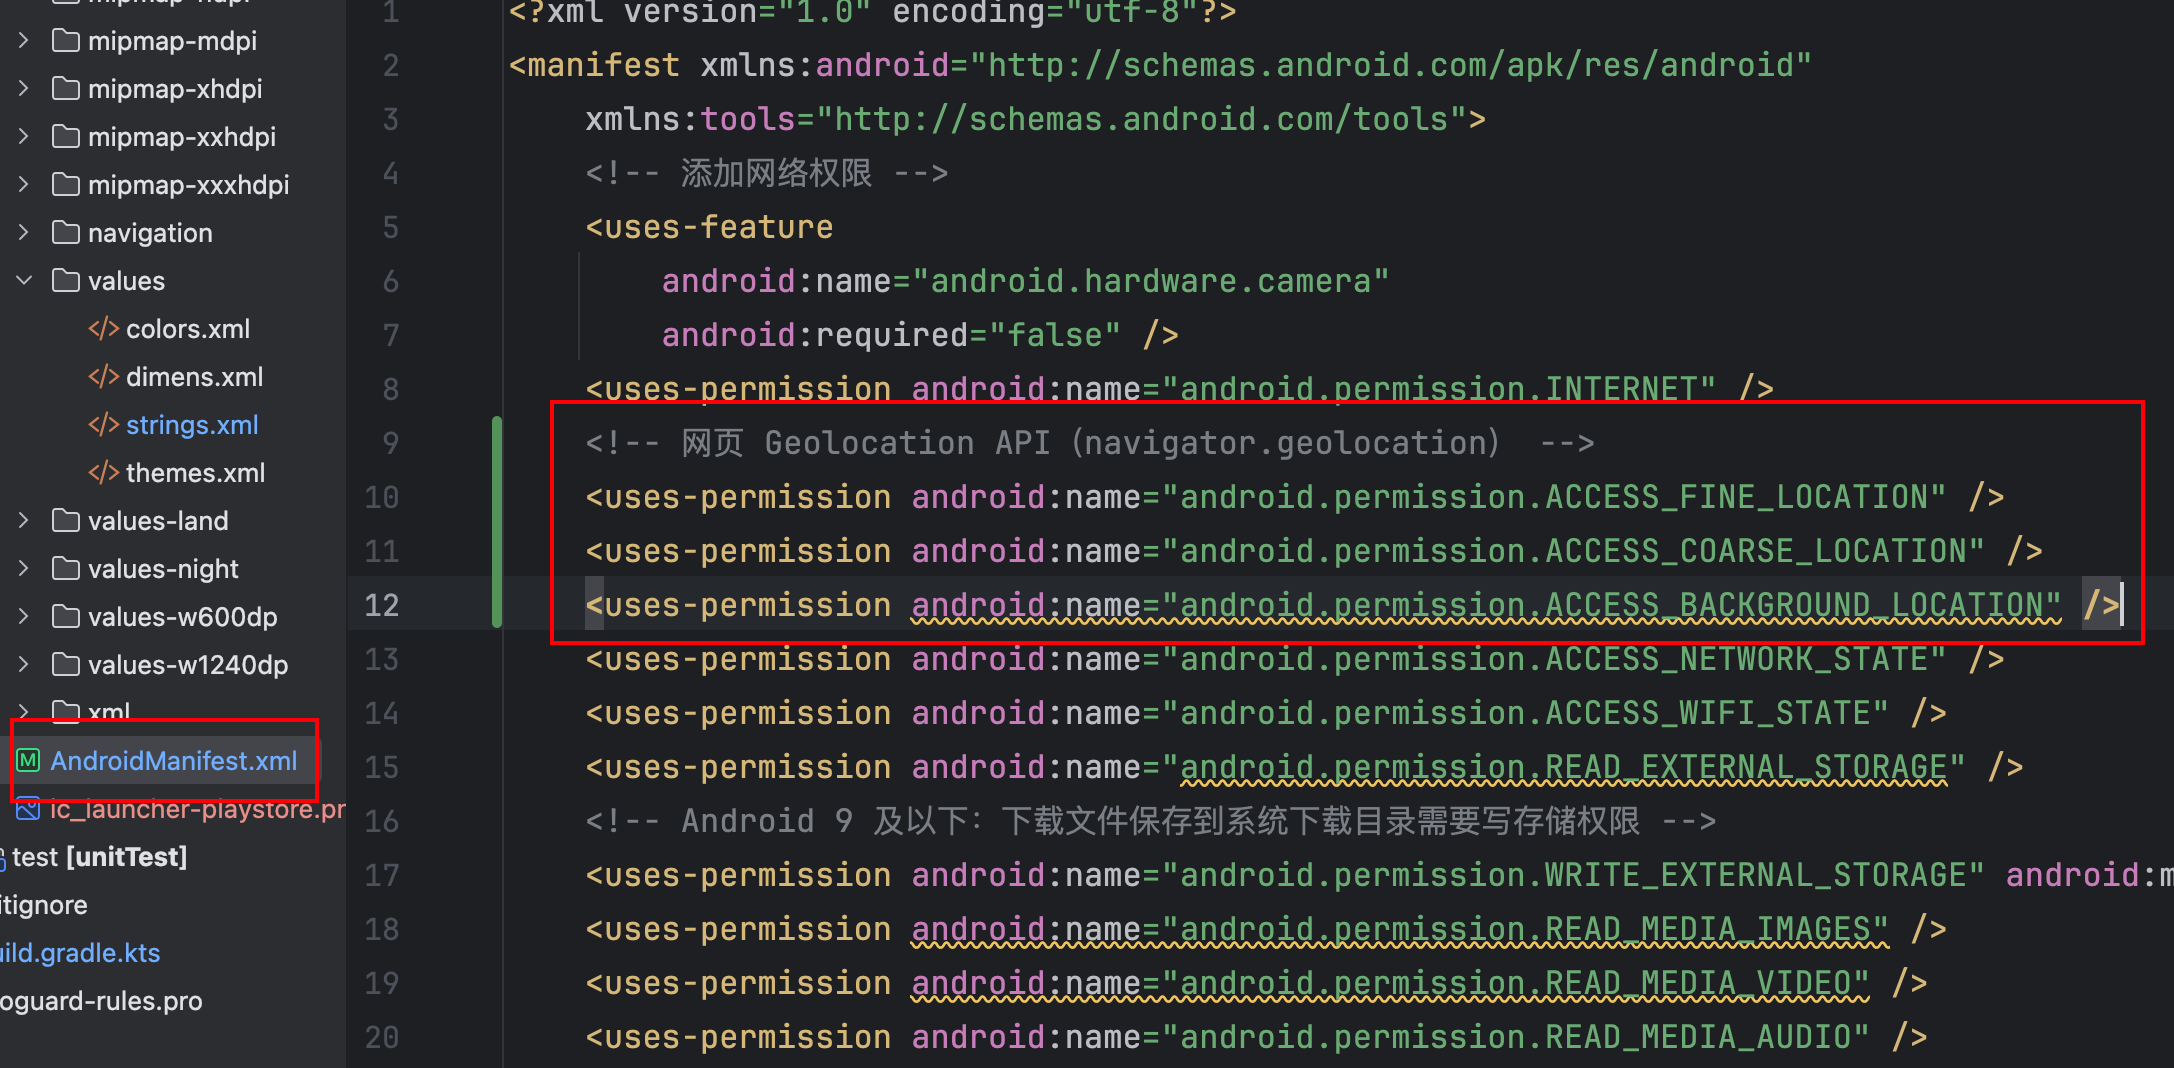Image resolution: width=2174 pixels, height=1068 pixels.
Task: Click the AndroidManifest.xml manifest icon
Action: (x=29, y=761)
